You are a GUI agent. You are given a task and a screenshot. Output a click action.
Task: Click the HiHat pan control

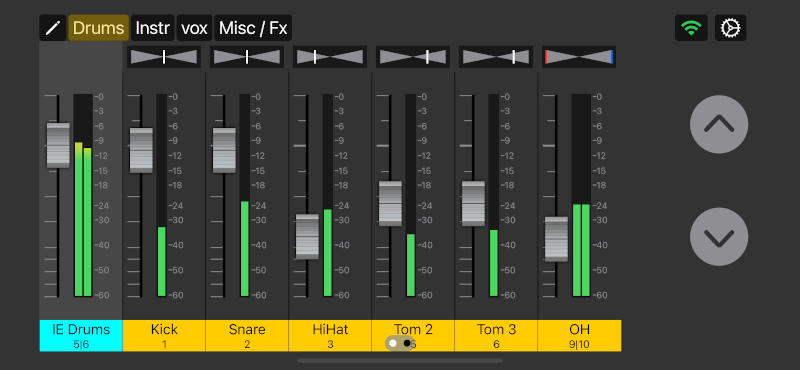point(330,57)
